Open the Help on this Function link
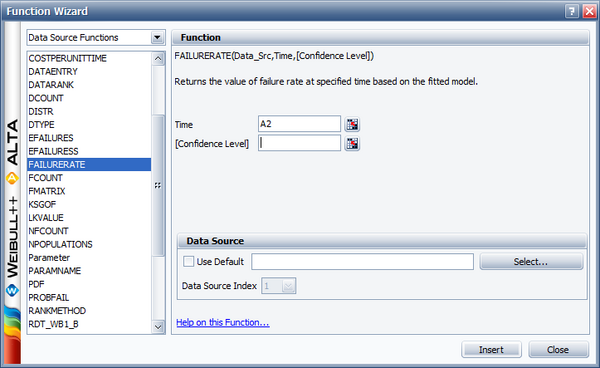 [223, 322]
